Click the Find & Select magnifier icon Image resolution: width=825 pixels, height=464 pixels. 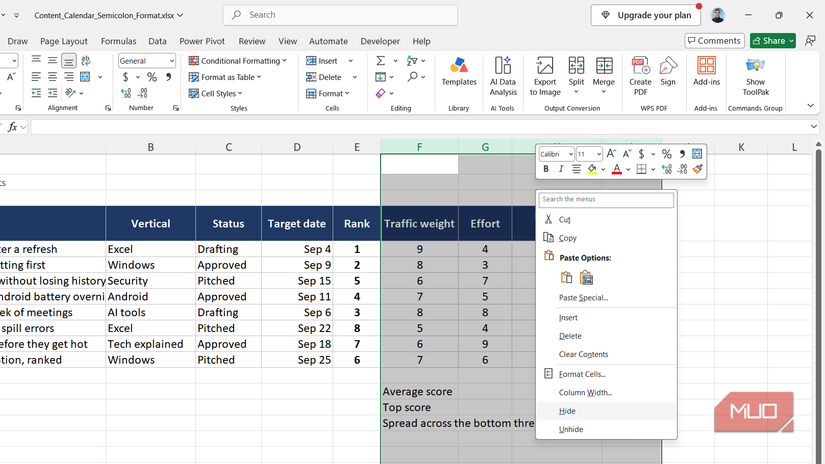pos(412,77)
